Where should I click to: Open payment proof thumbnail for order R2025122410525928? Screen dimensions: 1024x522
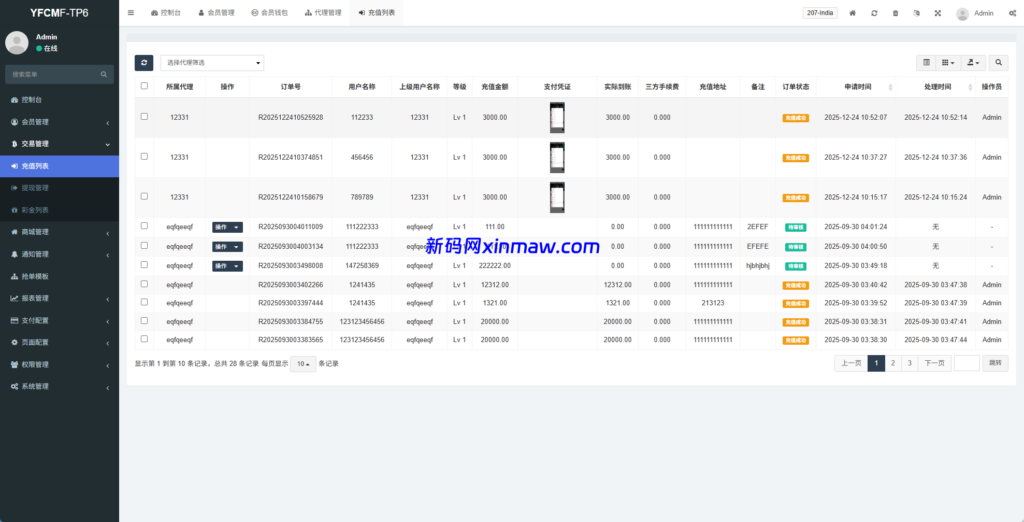(557, 118)
